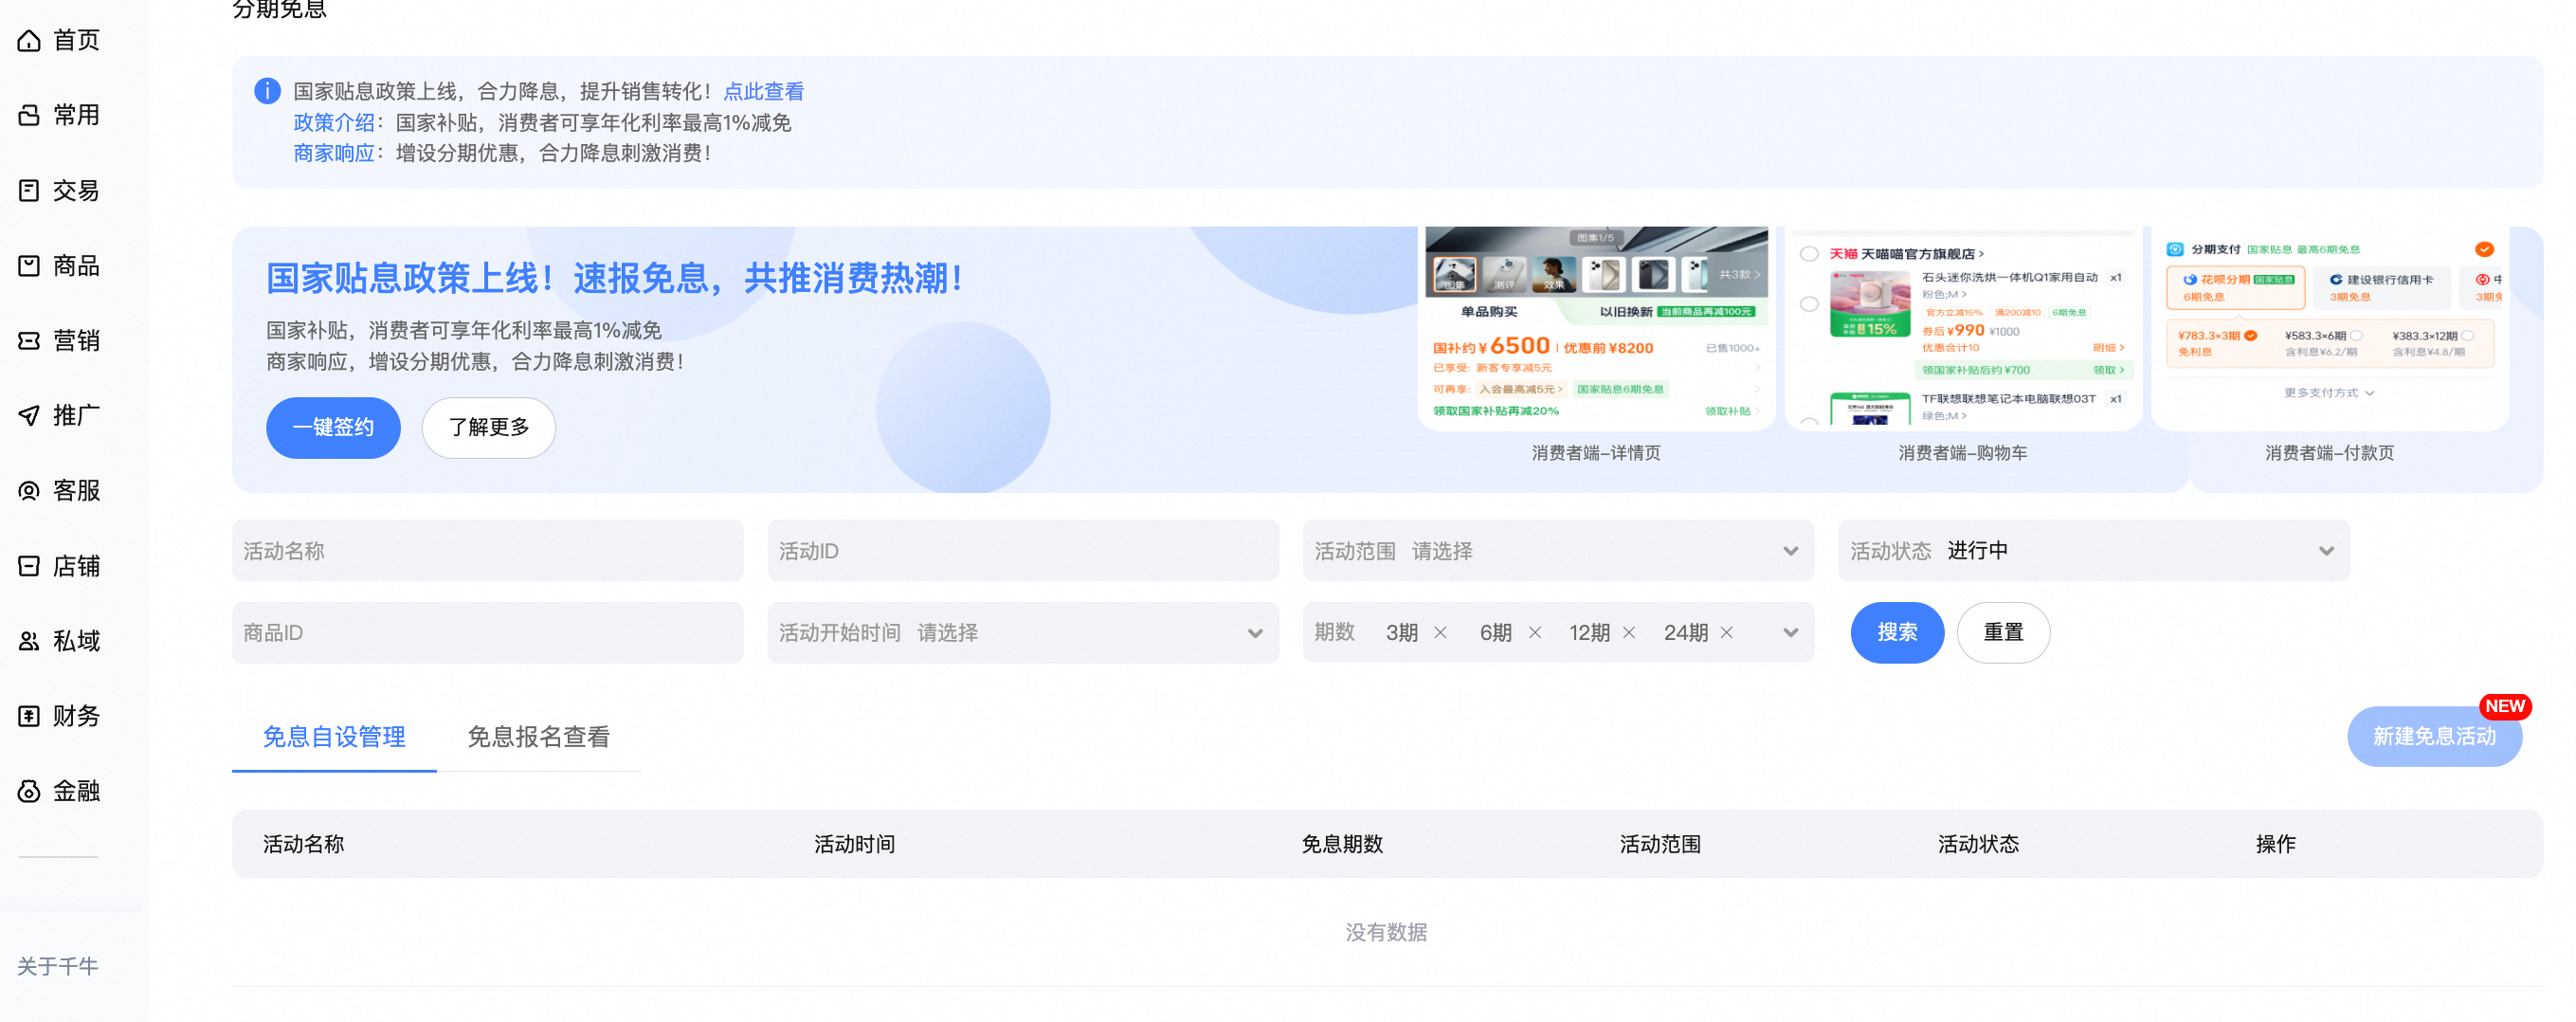Open the 首页 menu label
2576x1022 pixels.
tap(76, 40)
